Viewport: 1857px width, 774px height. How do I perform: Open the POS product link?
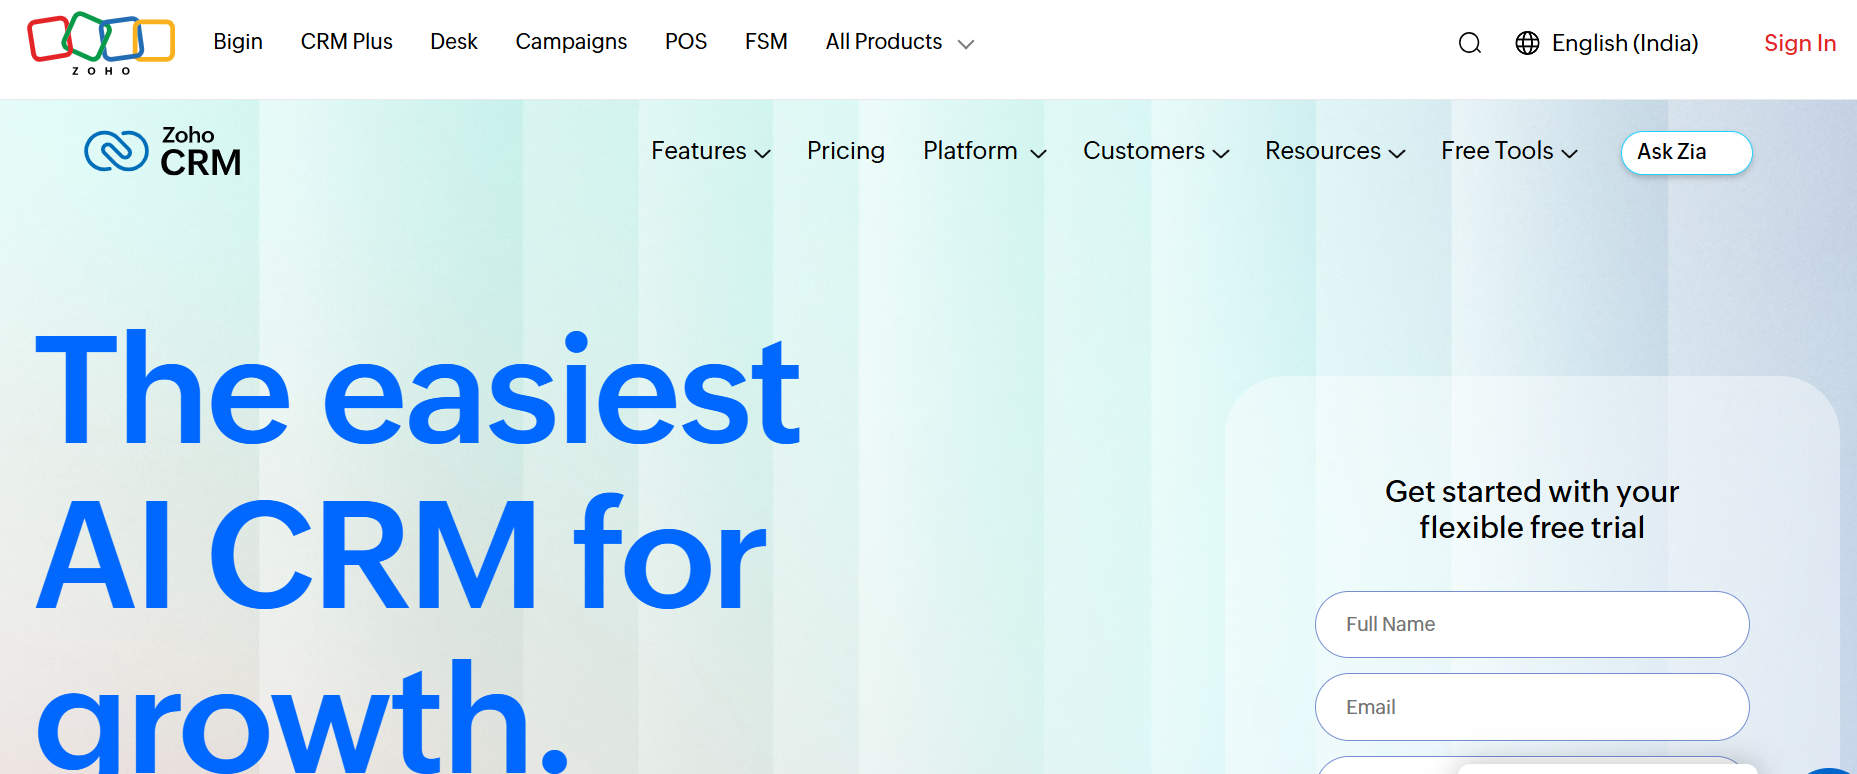[686, 42]
